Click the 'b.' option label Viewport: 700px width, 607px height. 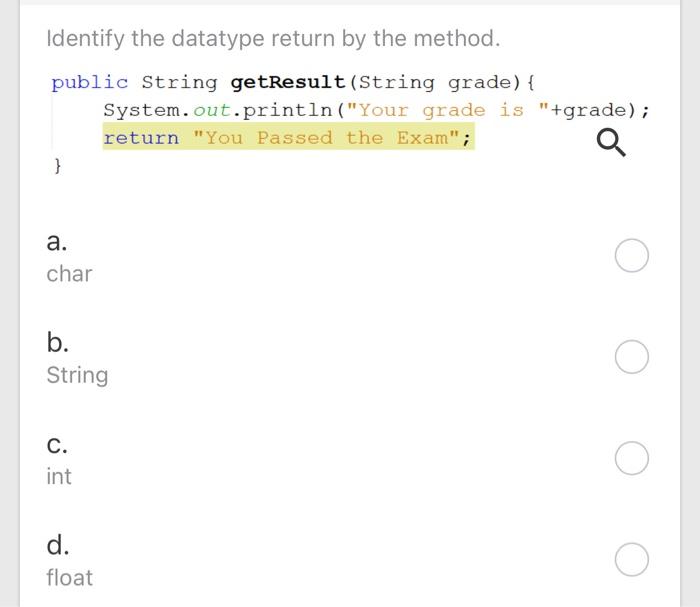point(58,342)
